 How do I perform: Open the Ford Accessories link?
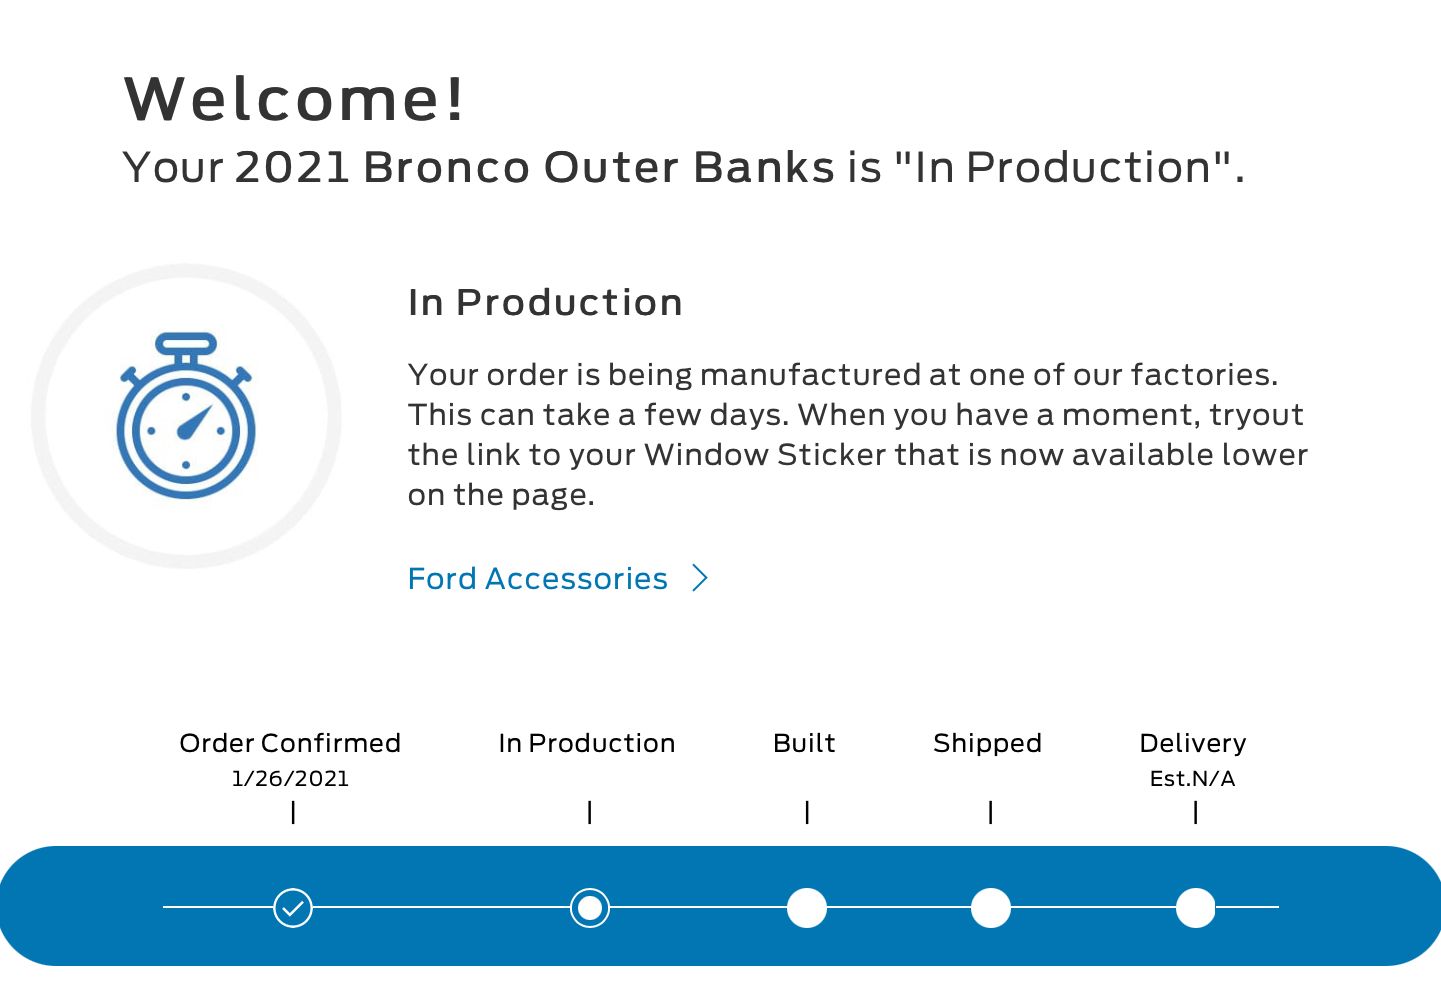pyautogui.click(x=538, y=578)
